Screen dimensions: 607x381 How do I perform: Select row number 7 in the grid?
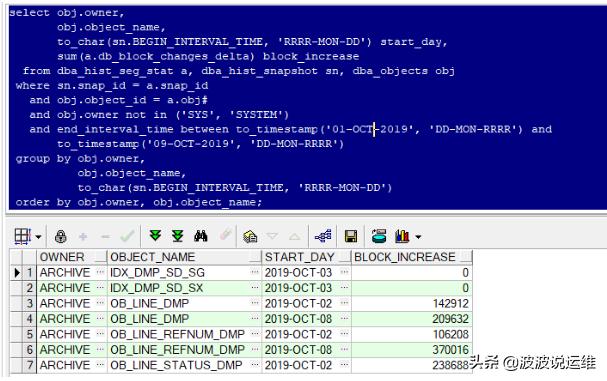pyautogui.click(x=29, y=365)
